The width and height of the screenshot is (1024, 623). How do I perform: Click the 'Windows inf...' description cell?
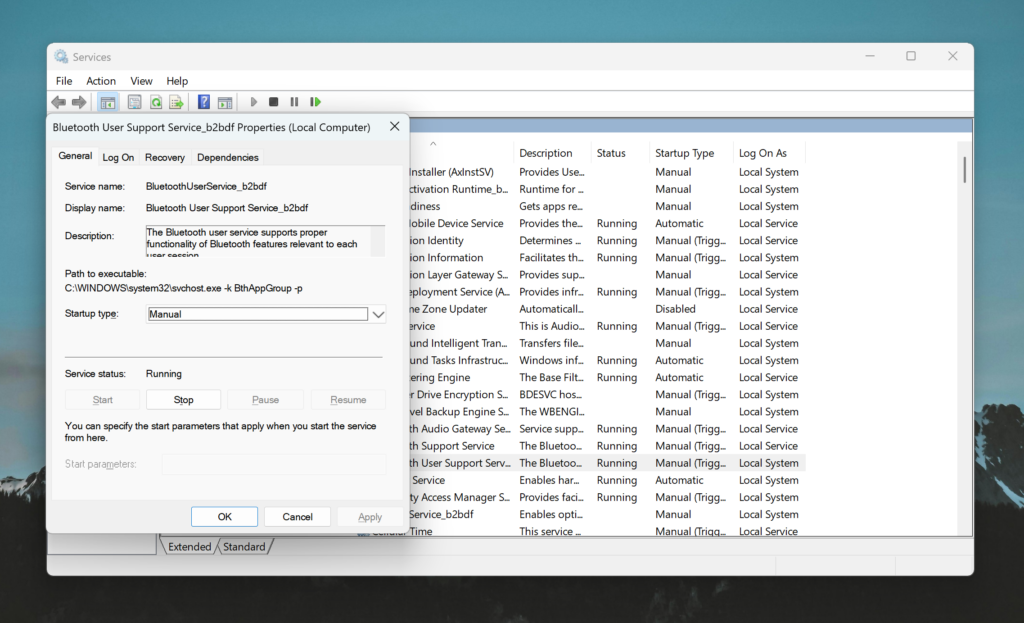click(552, 360)
